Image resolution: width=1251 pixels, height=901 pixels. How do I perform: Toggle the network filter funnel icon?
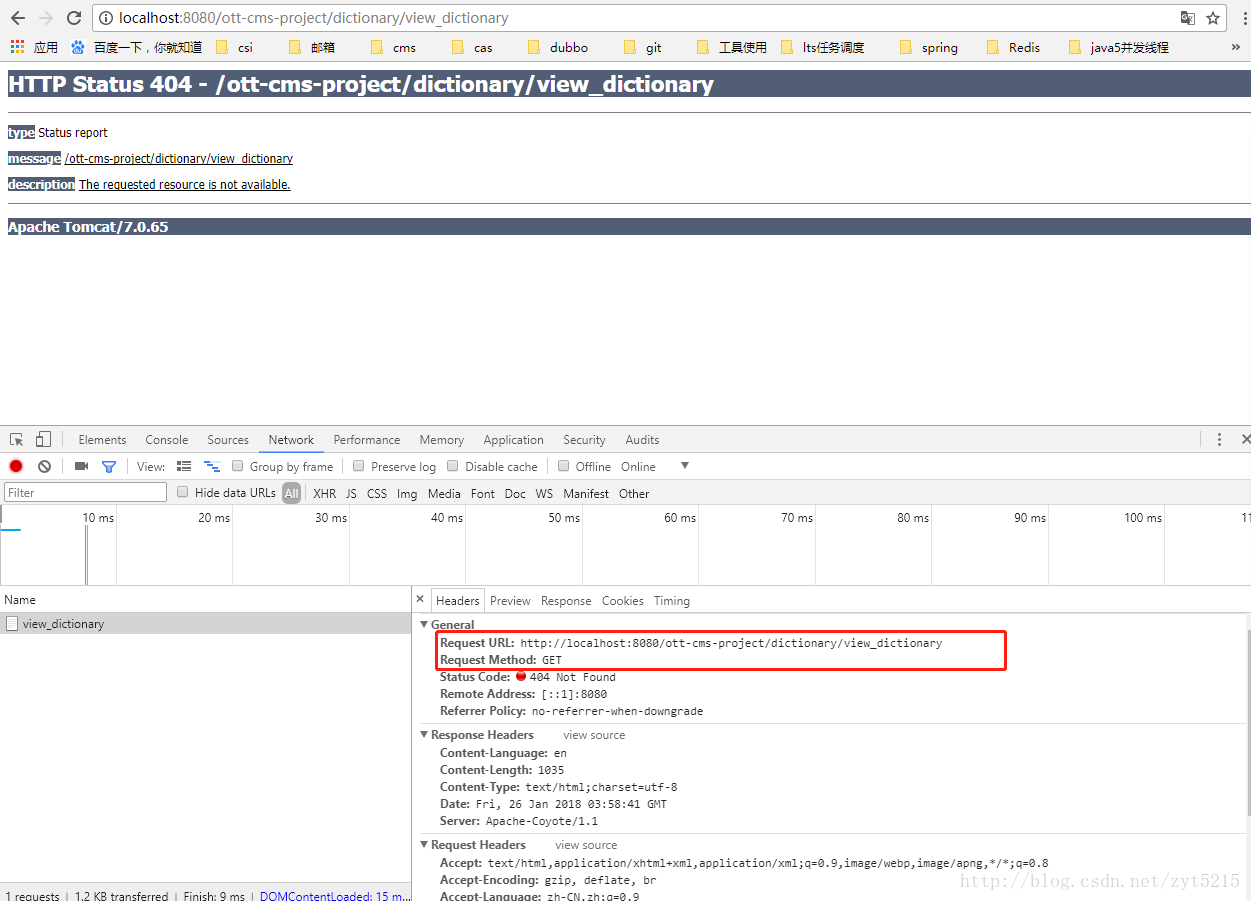pyautogui.click(x=109, y=466)
